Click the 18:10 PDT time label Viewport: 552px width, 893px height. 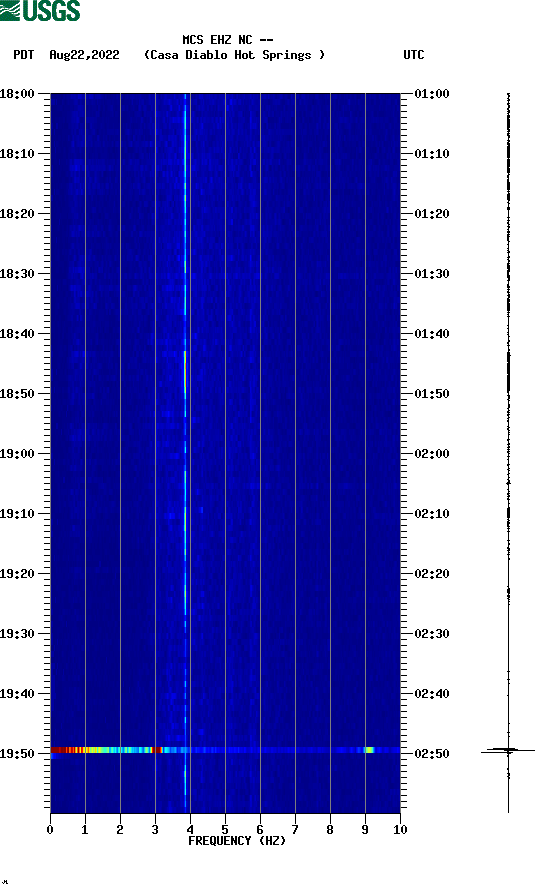(x=17, y=154)
